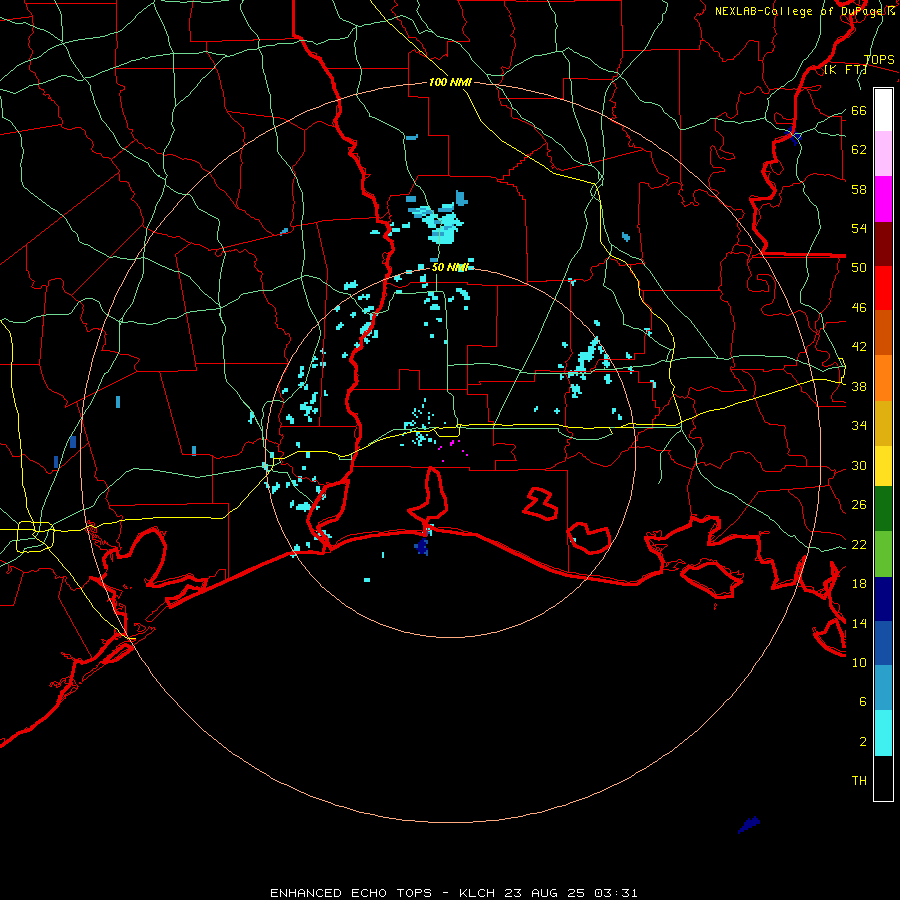This screenshot has height=900, width=900.
Task: Click legend value 66
Action: [x=859, y=110]
